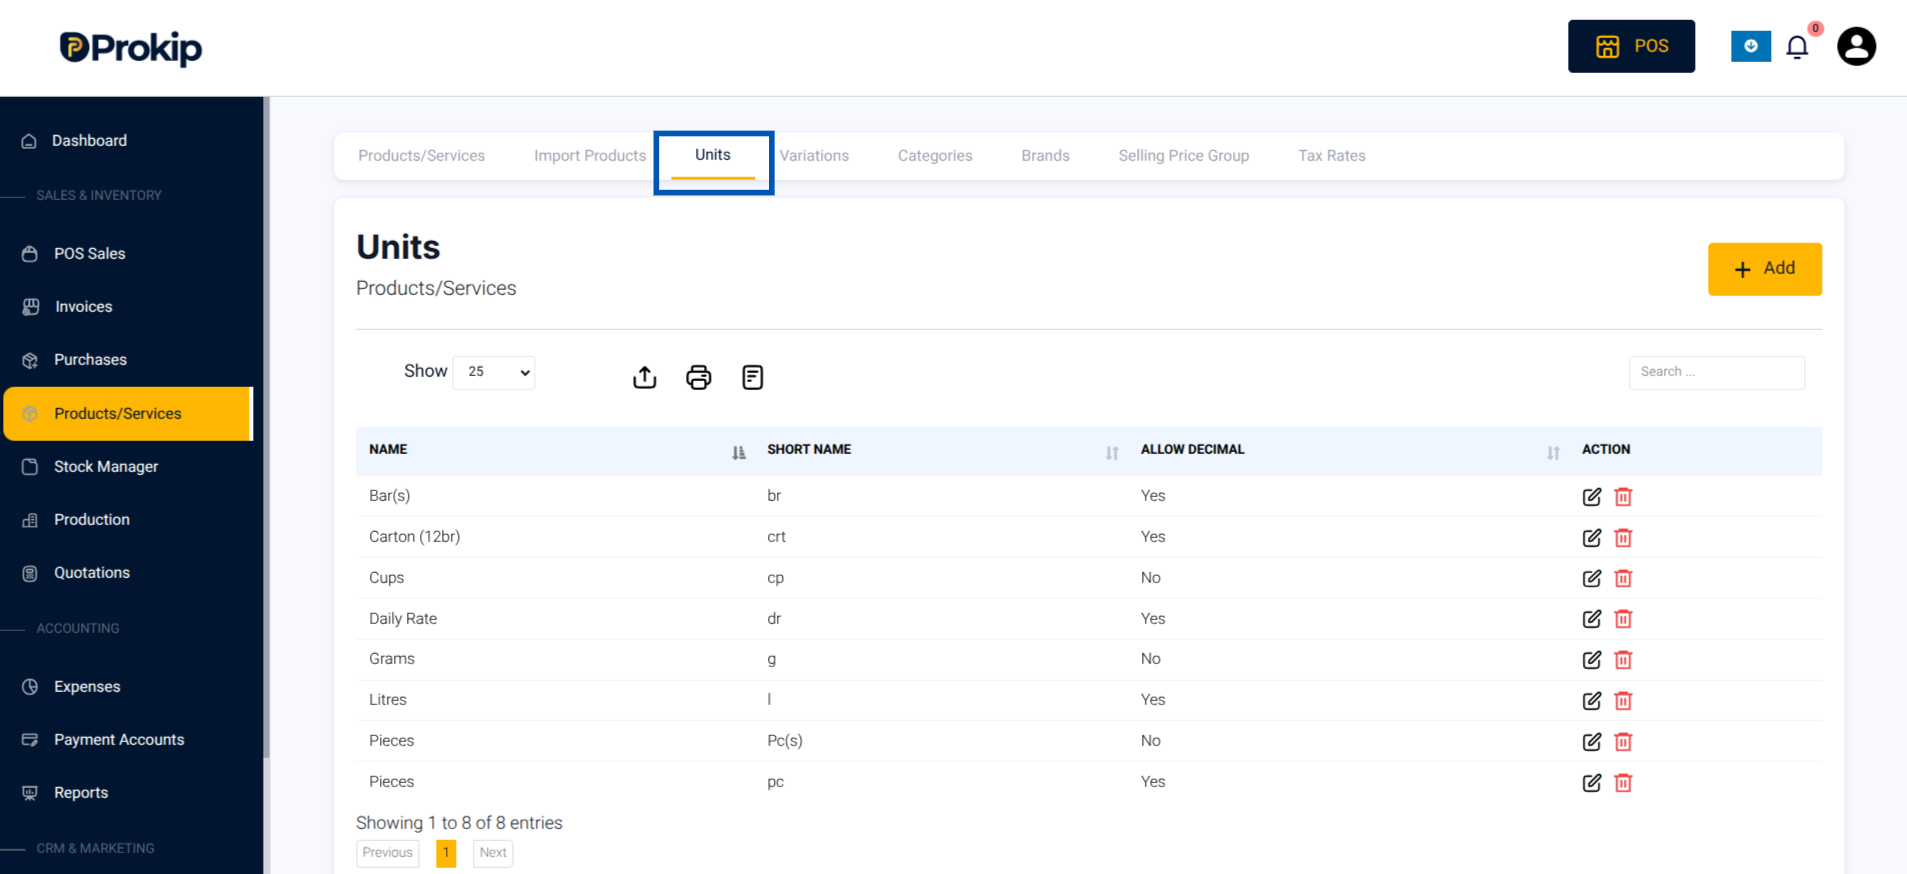The width and height of the screenshot is (1907, 874).
Task: Delete the Daily Rate unit
Action: [1623, 619]
